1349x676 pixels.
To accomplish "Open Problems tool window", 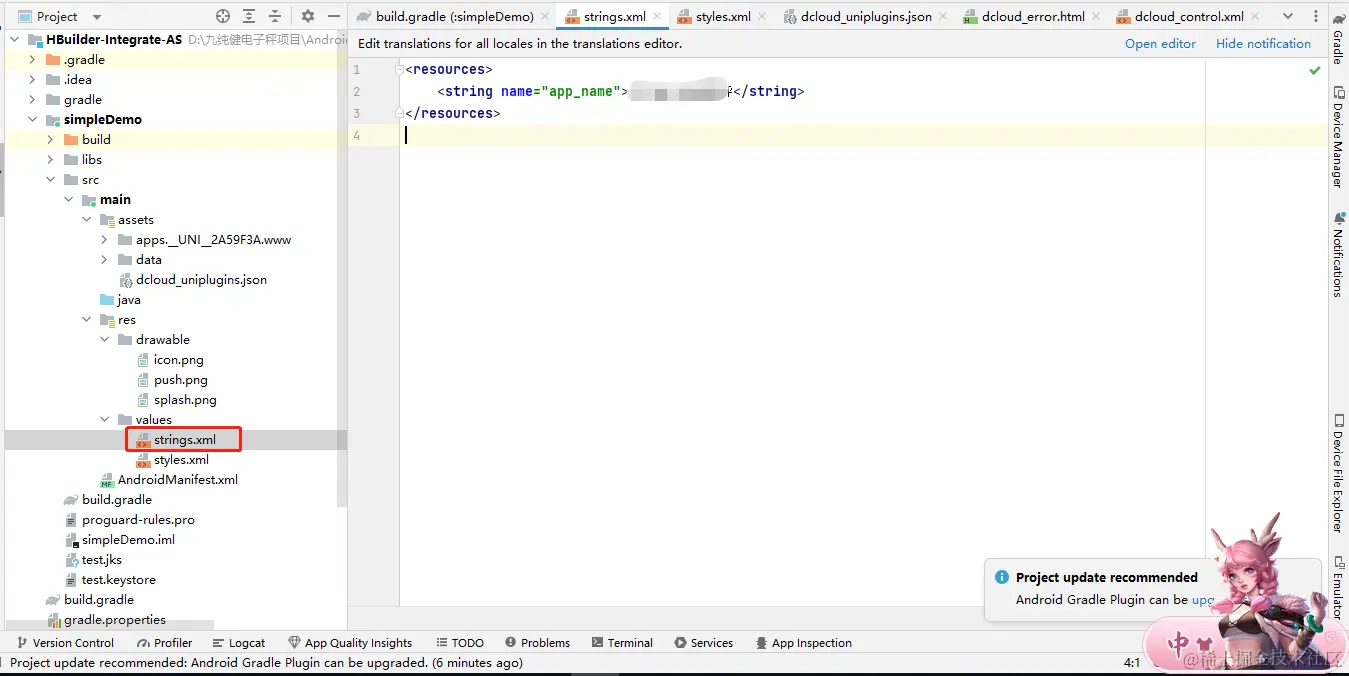I will [x=538, y=643].
